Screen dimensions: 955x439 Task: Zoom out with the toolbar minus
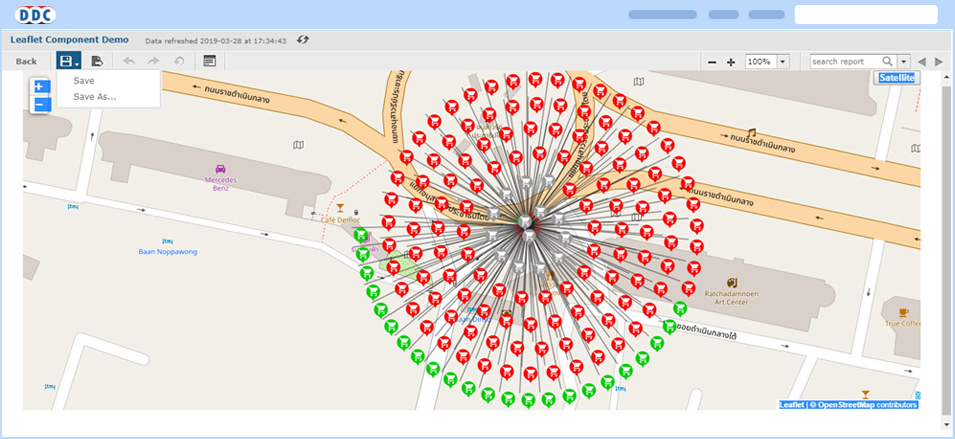(x=712, y=62)
